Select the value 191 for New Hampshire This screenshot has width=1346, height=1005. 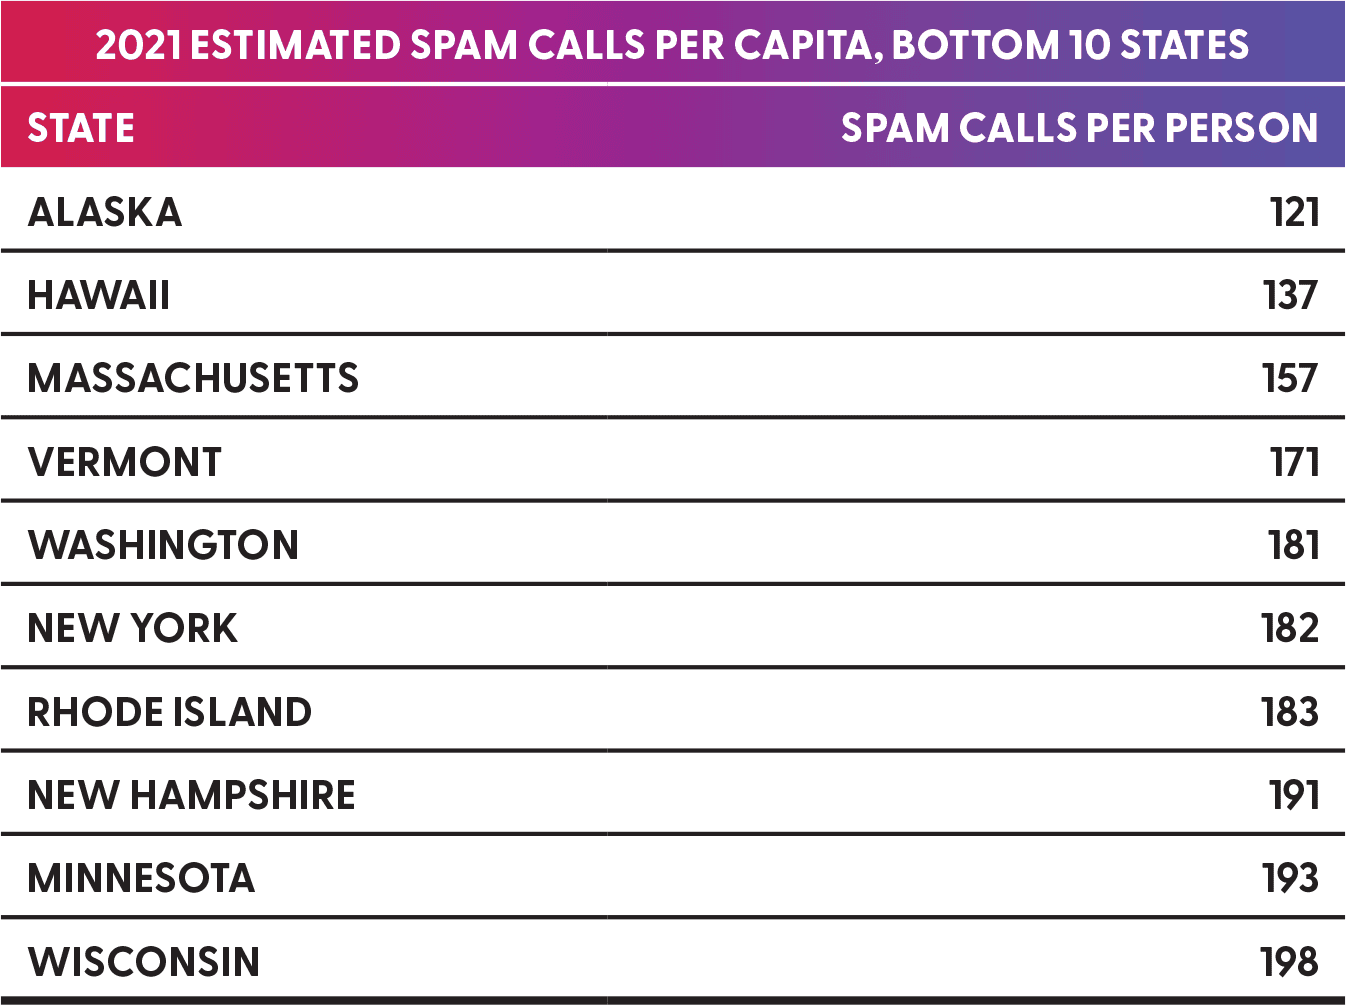point(1294,795)
